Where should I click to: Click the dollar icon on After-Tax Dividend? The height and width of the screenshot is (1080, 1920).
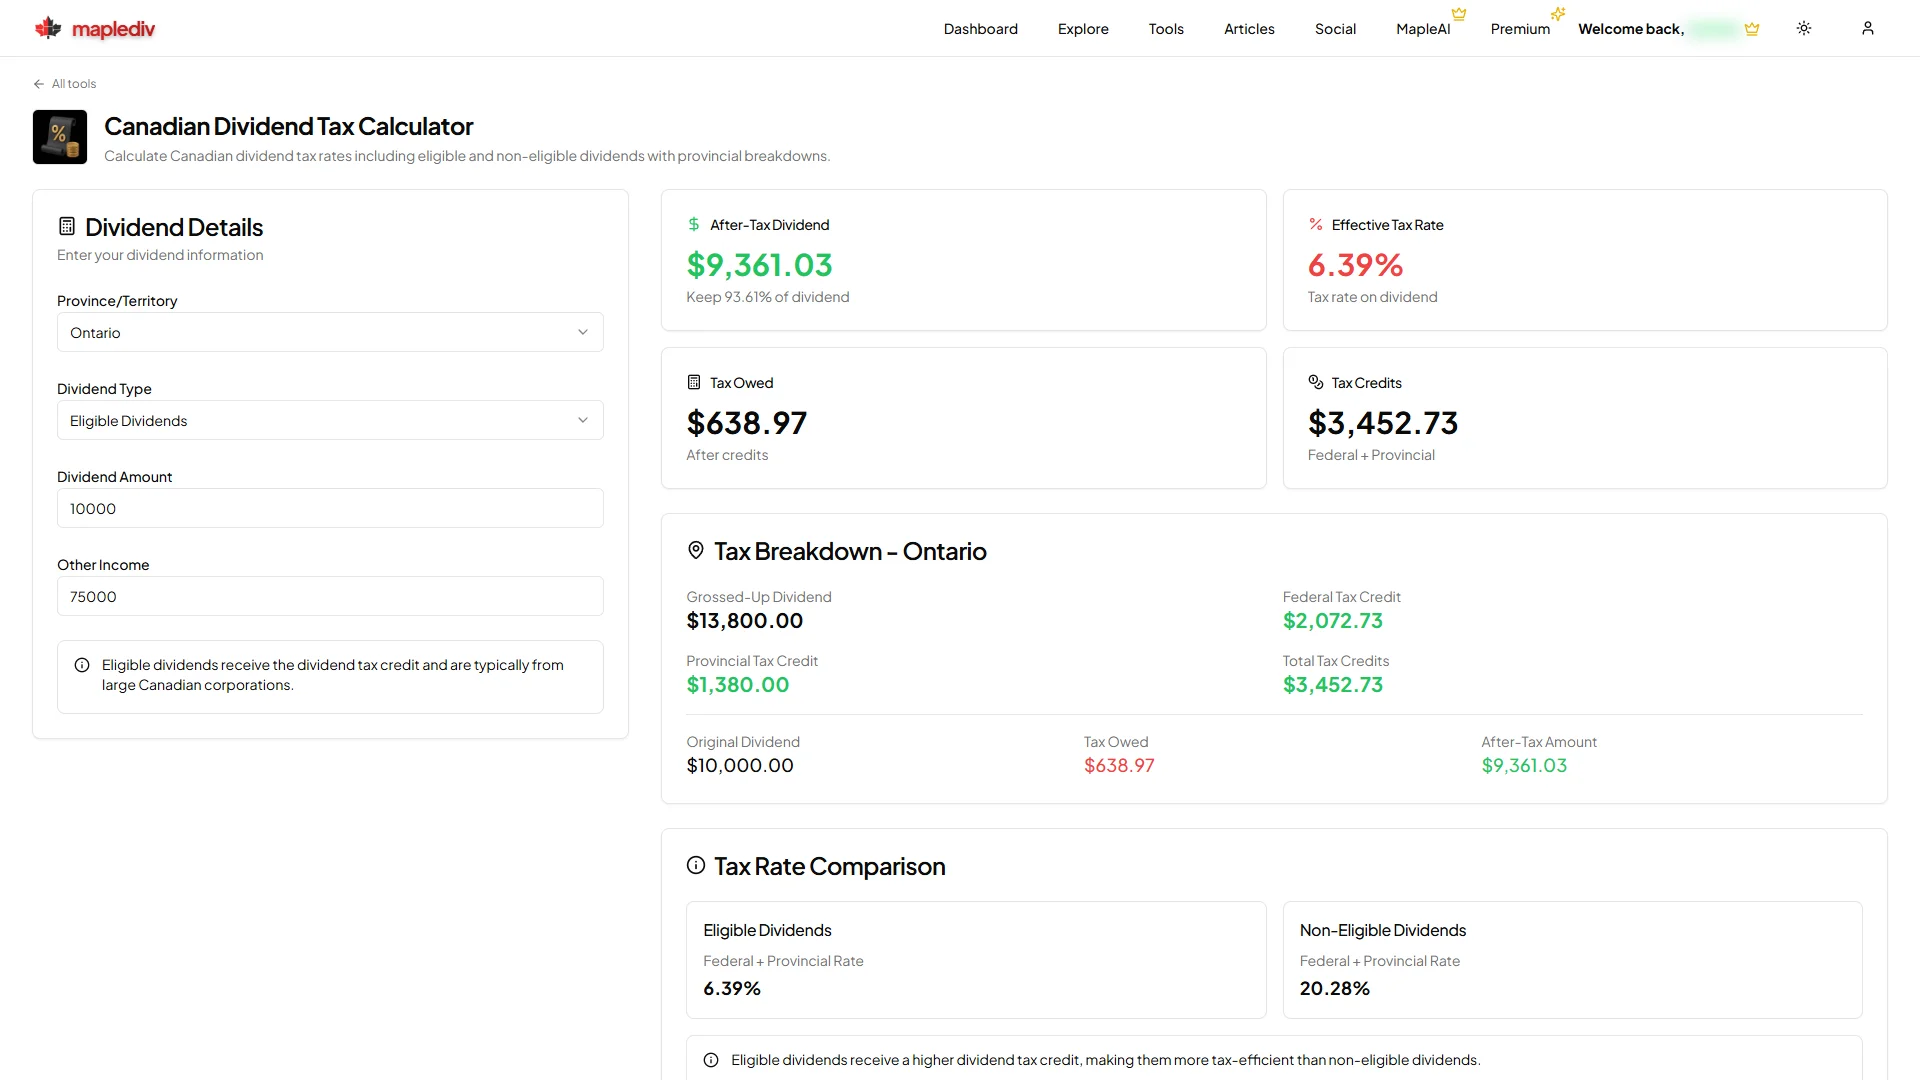[x=694, y=224]
